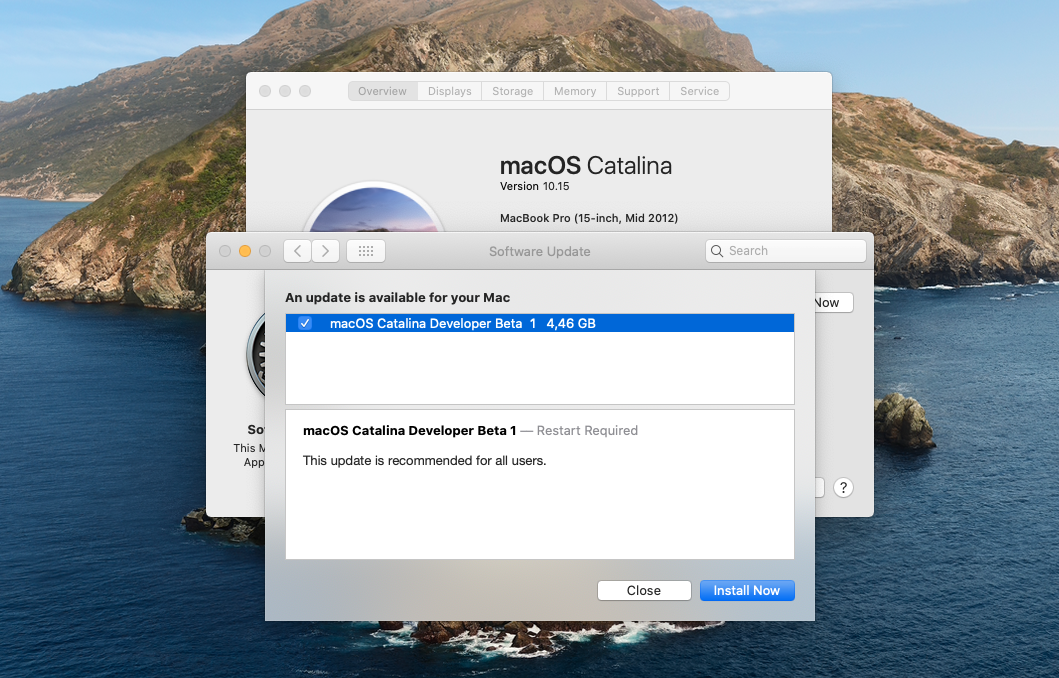Click the Software Update window title
The width and height of the screenshot is (1059, 678).
[540, 251]
